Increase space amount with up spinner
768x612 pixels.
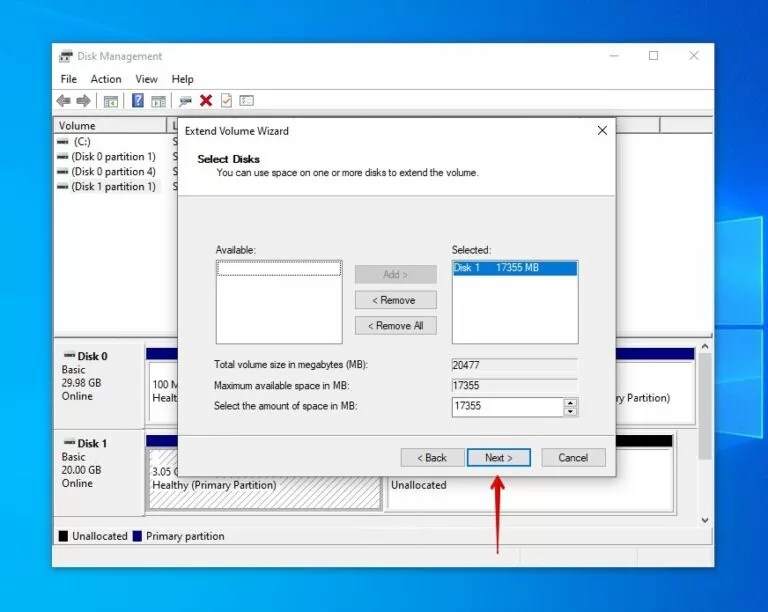pos(570,403)
